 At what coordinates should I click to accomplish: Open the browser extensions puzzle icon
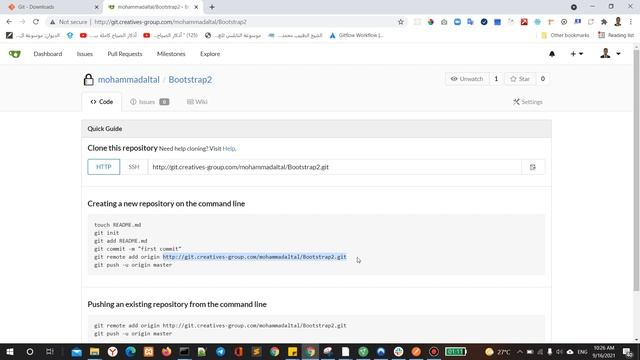point(604,22)
